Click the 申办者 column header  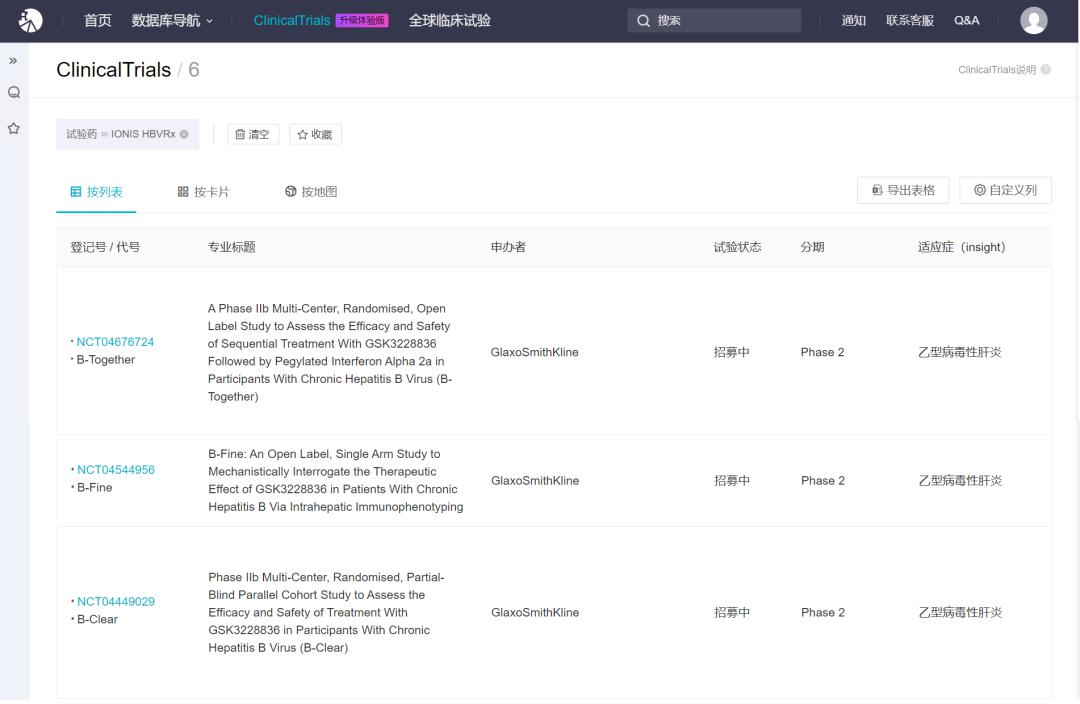click(508, 247)
